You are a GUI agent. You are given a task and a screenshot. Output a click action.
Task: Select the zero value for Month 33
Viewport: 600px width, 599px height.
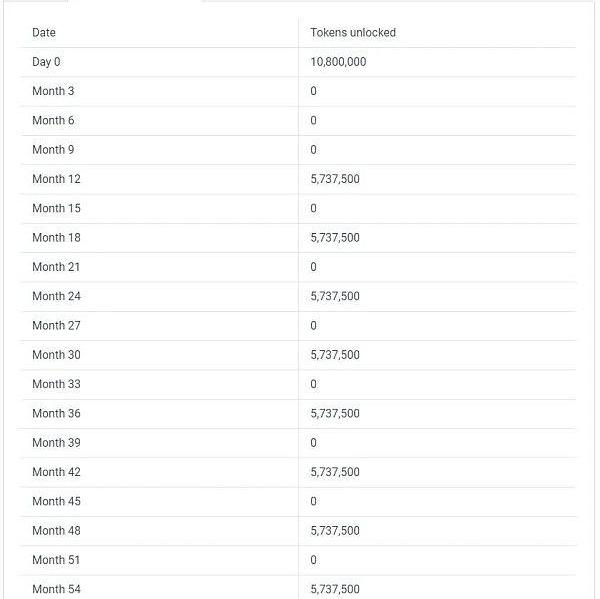tap(313, 384)
